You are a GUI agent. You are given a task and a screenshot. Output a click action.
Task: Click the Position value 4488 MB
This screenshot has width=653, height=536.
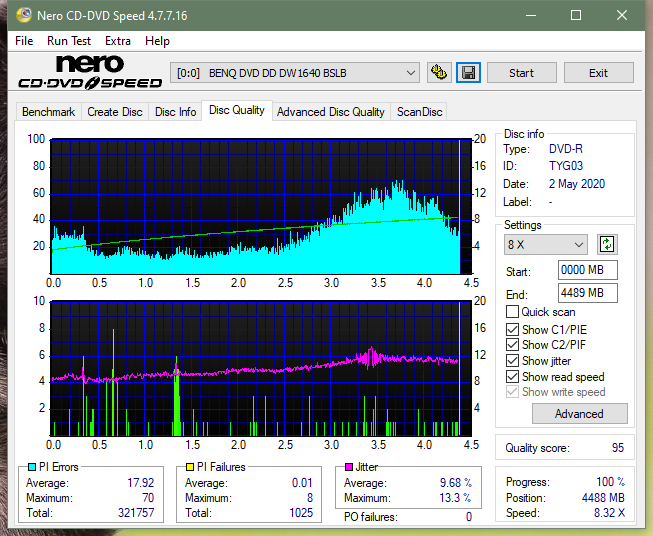(x=603, y=498)
